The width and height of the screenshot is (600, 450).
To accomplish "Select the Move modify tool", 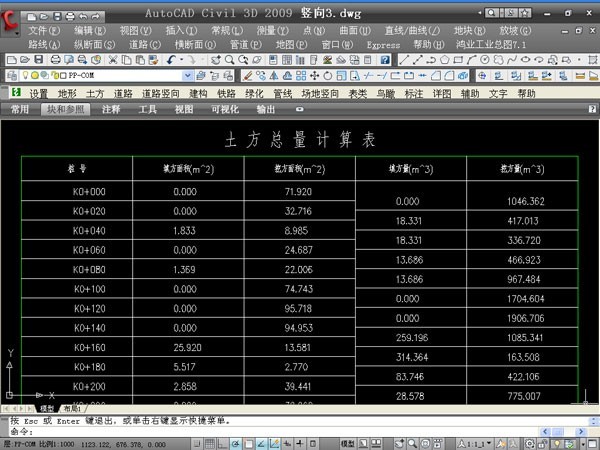I will point(315,76).
